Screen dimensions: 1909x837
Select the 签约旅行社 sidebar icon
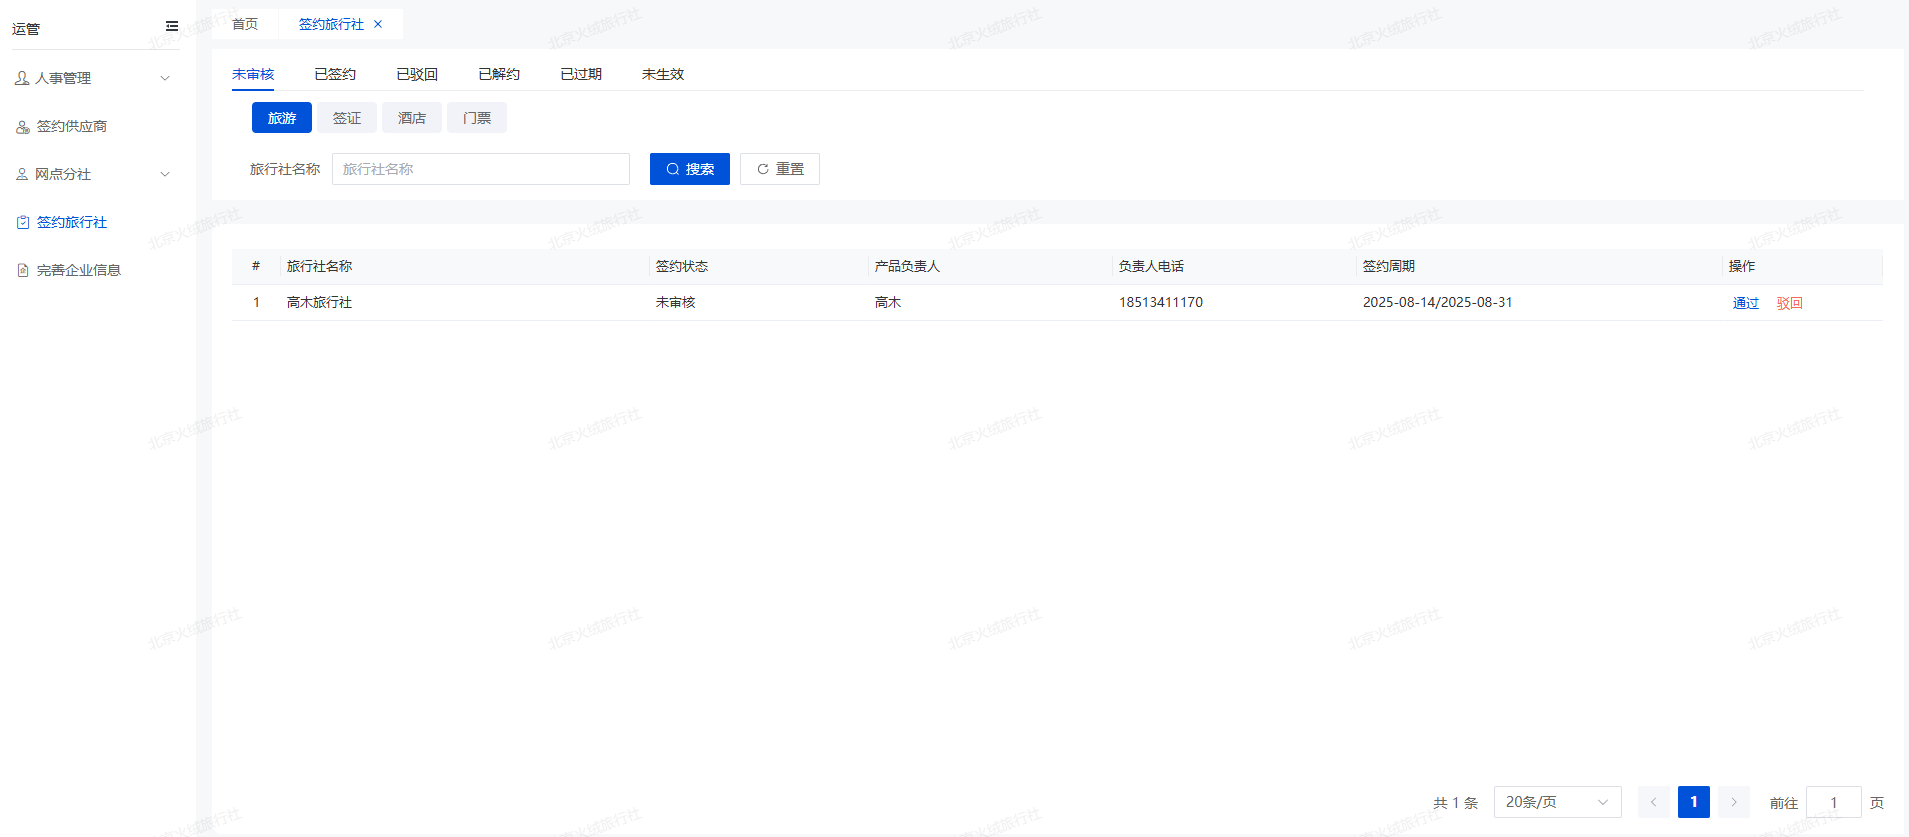click(23, 222)
